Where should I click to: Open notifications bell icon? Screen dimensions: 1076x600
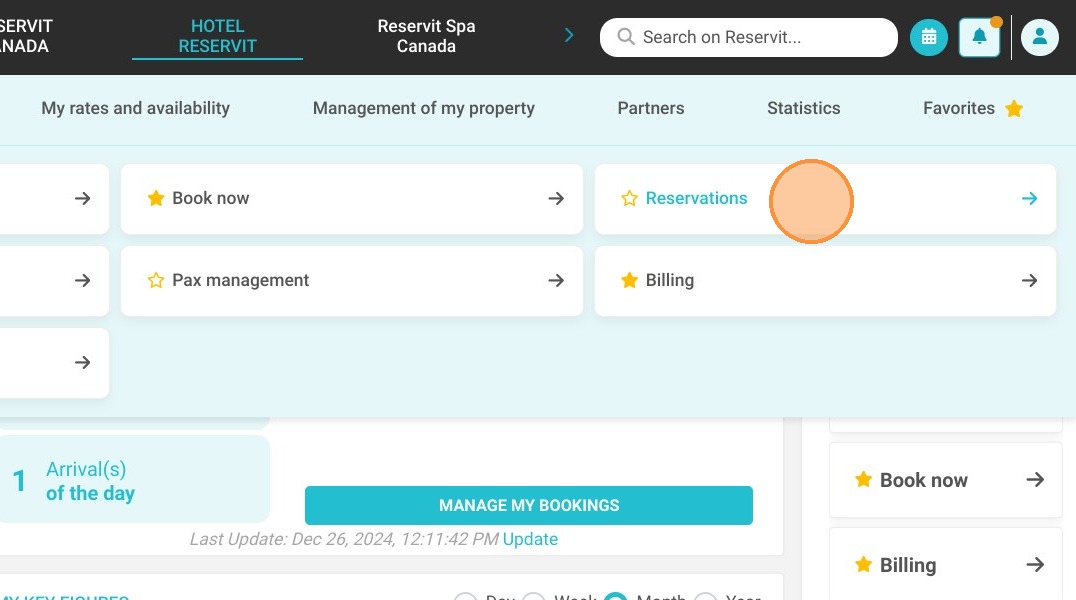(x=979, y=37)
